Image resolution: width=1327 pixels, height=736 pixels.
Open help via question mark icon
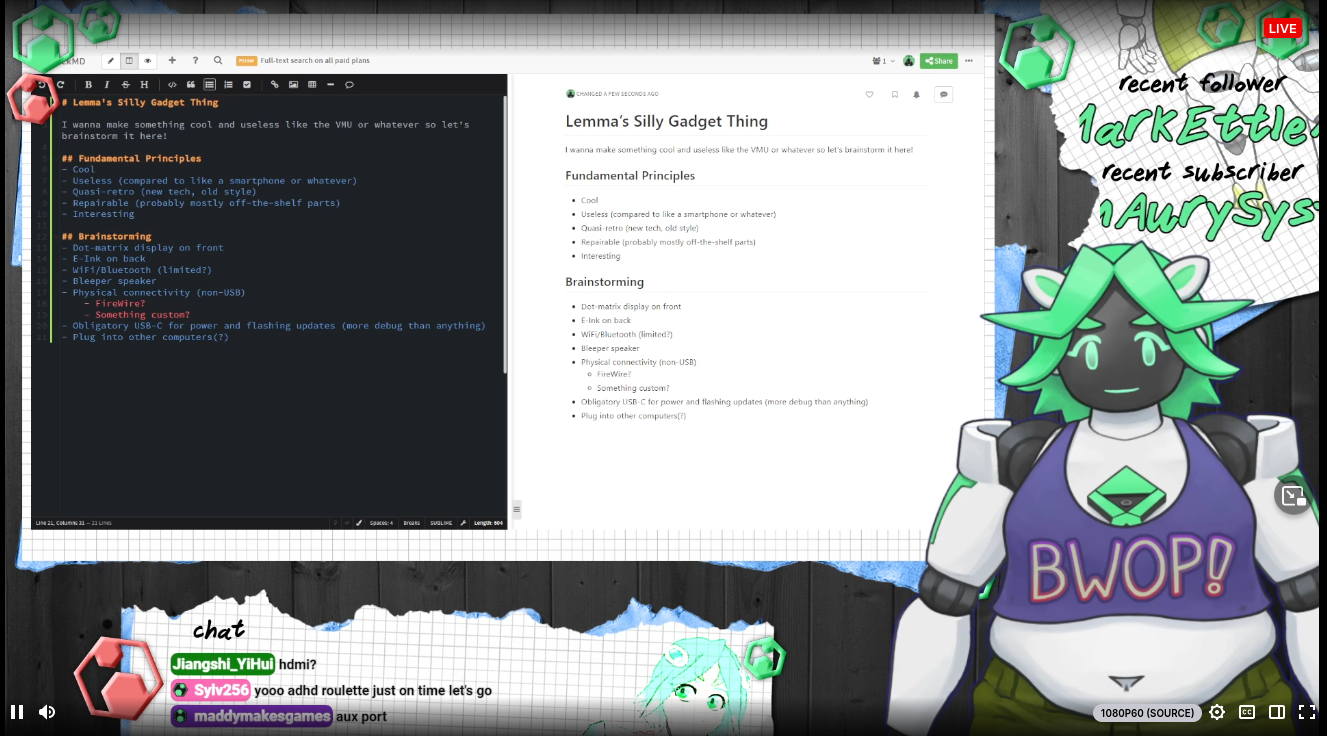(195, 60)
